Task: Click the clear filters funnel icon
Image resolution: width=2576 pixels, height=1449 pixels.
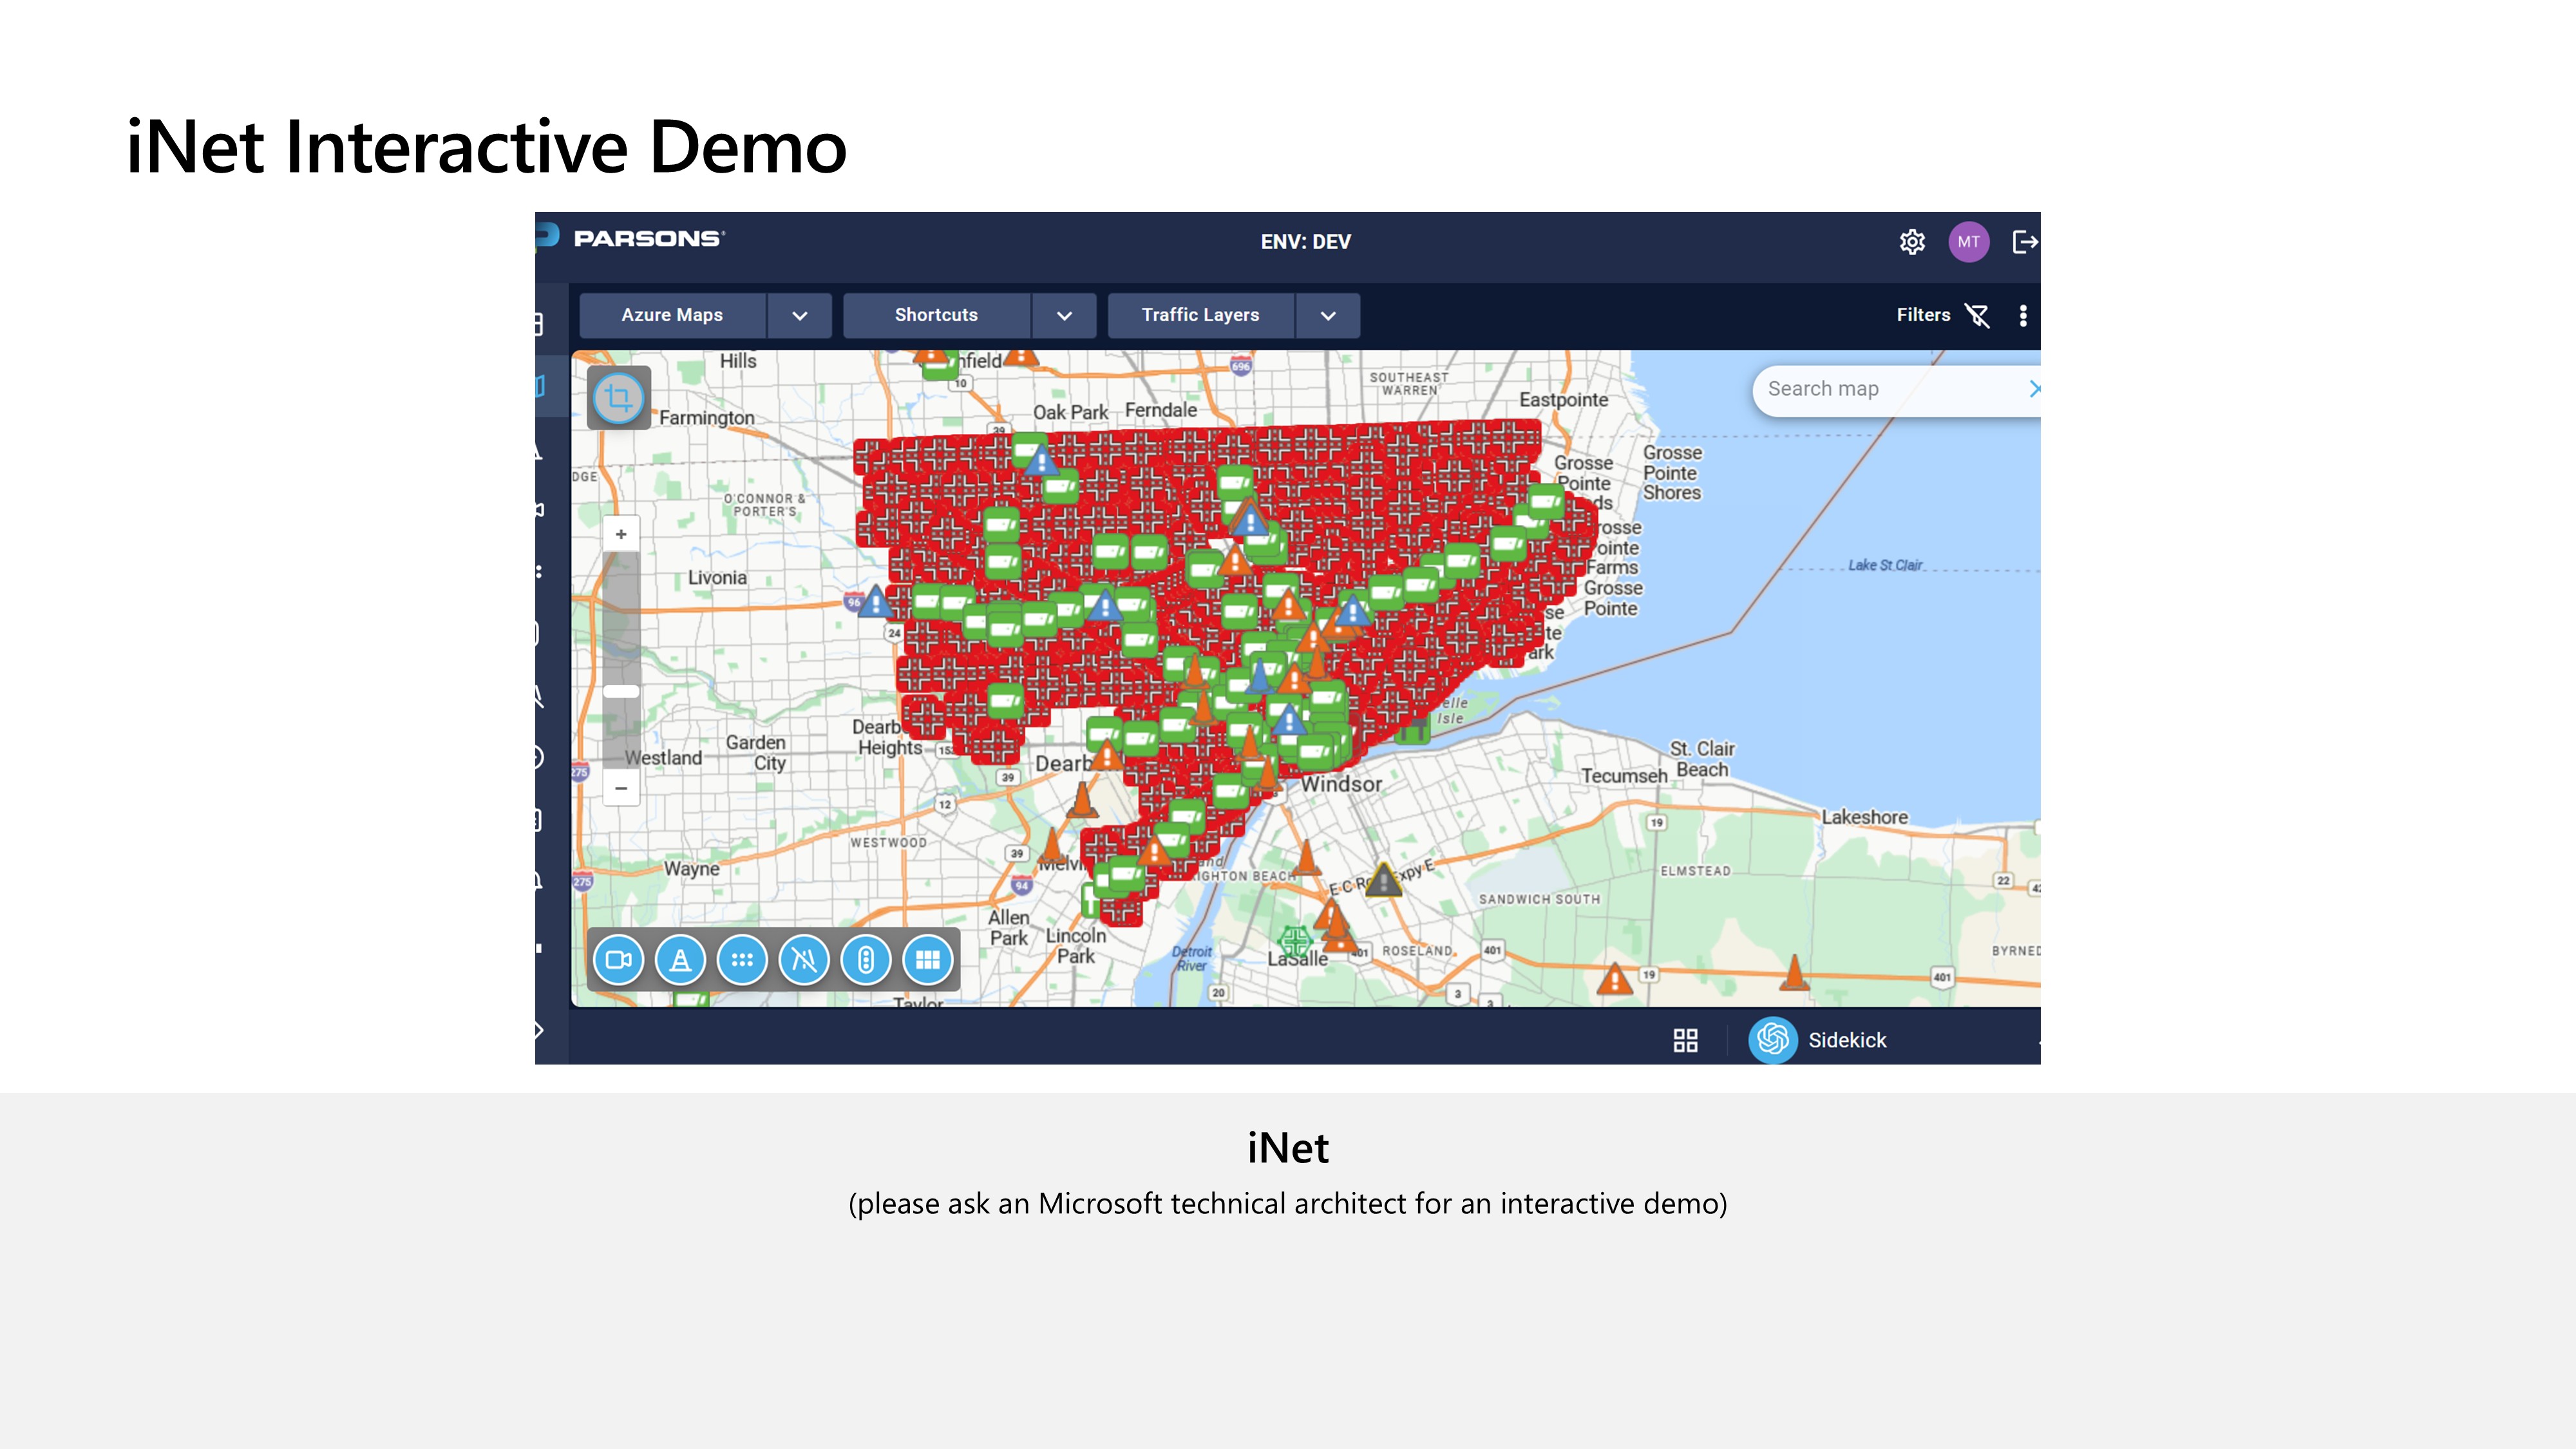Action: 1977,315
